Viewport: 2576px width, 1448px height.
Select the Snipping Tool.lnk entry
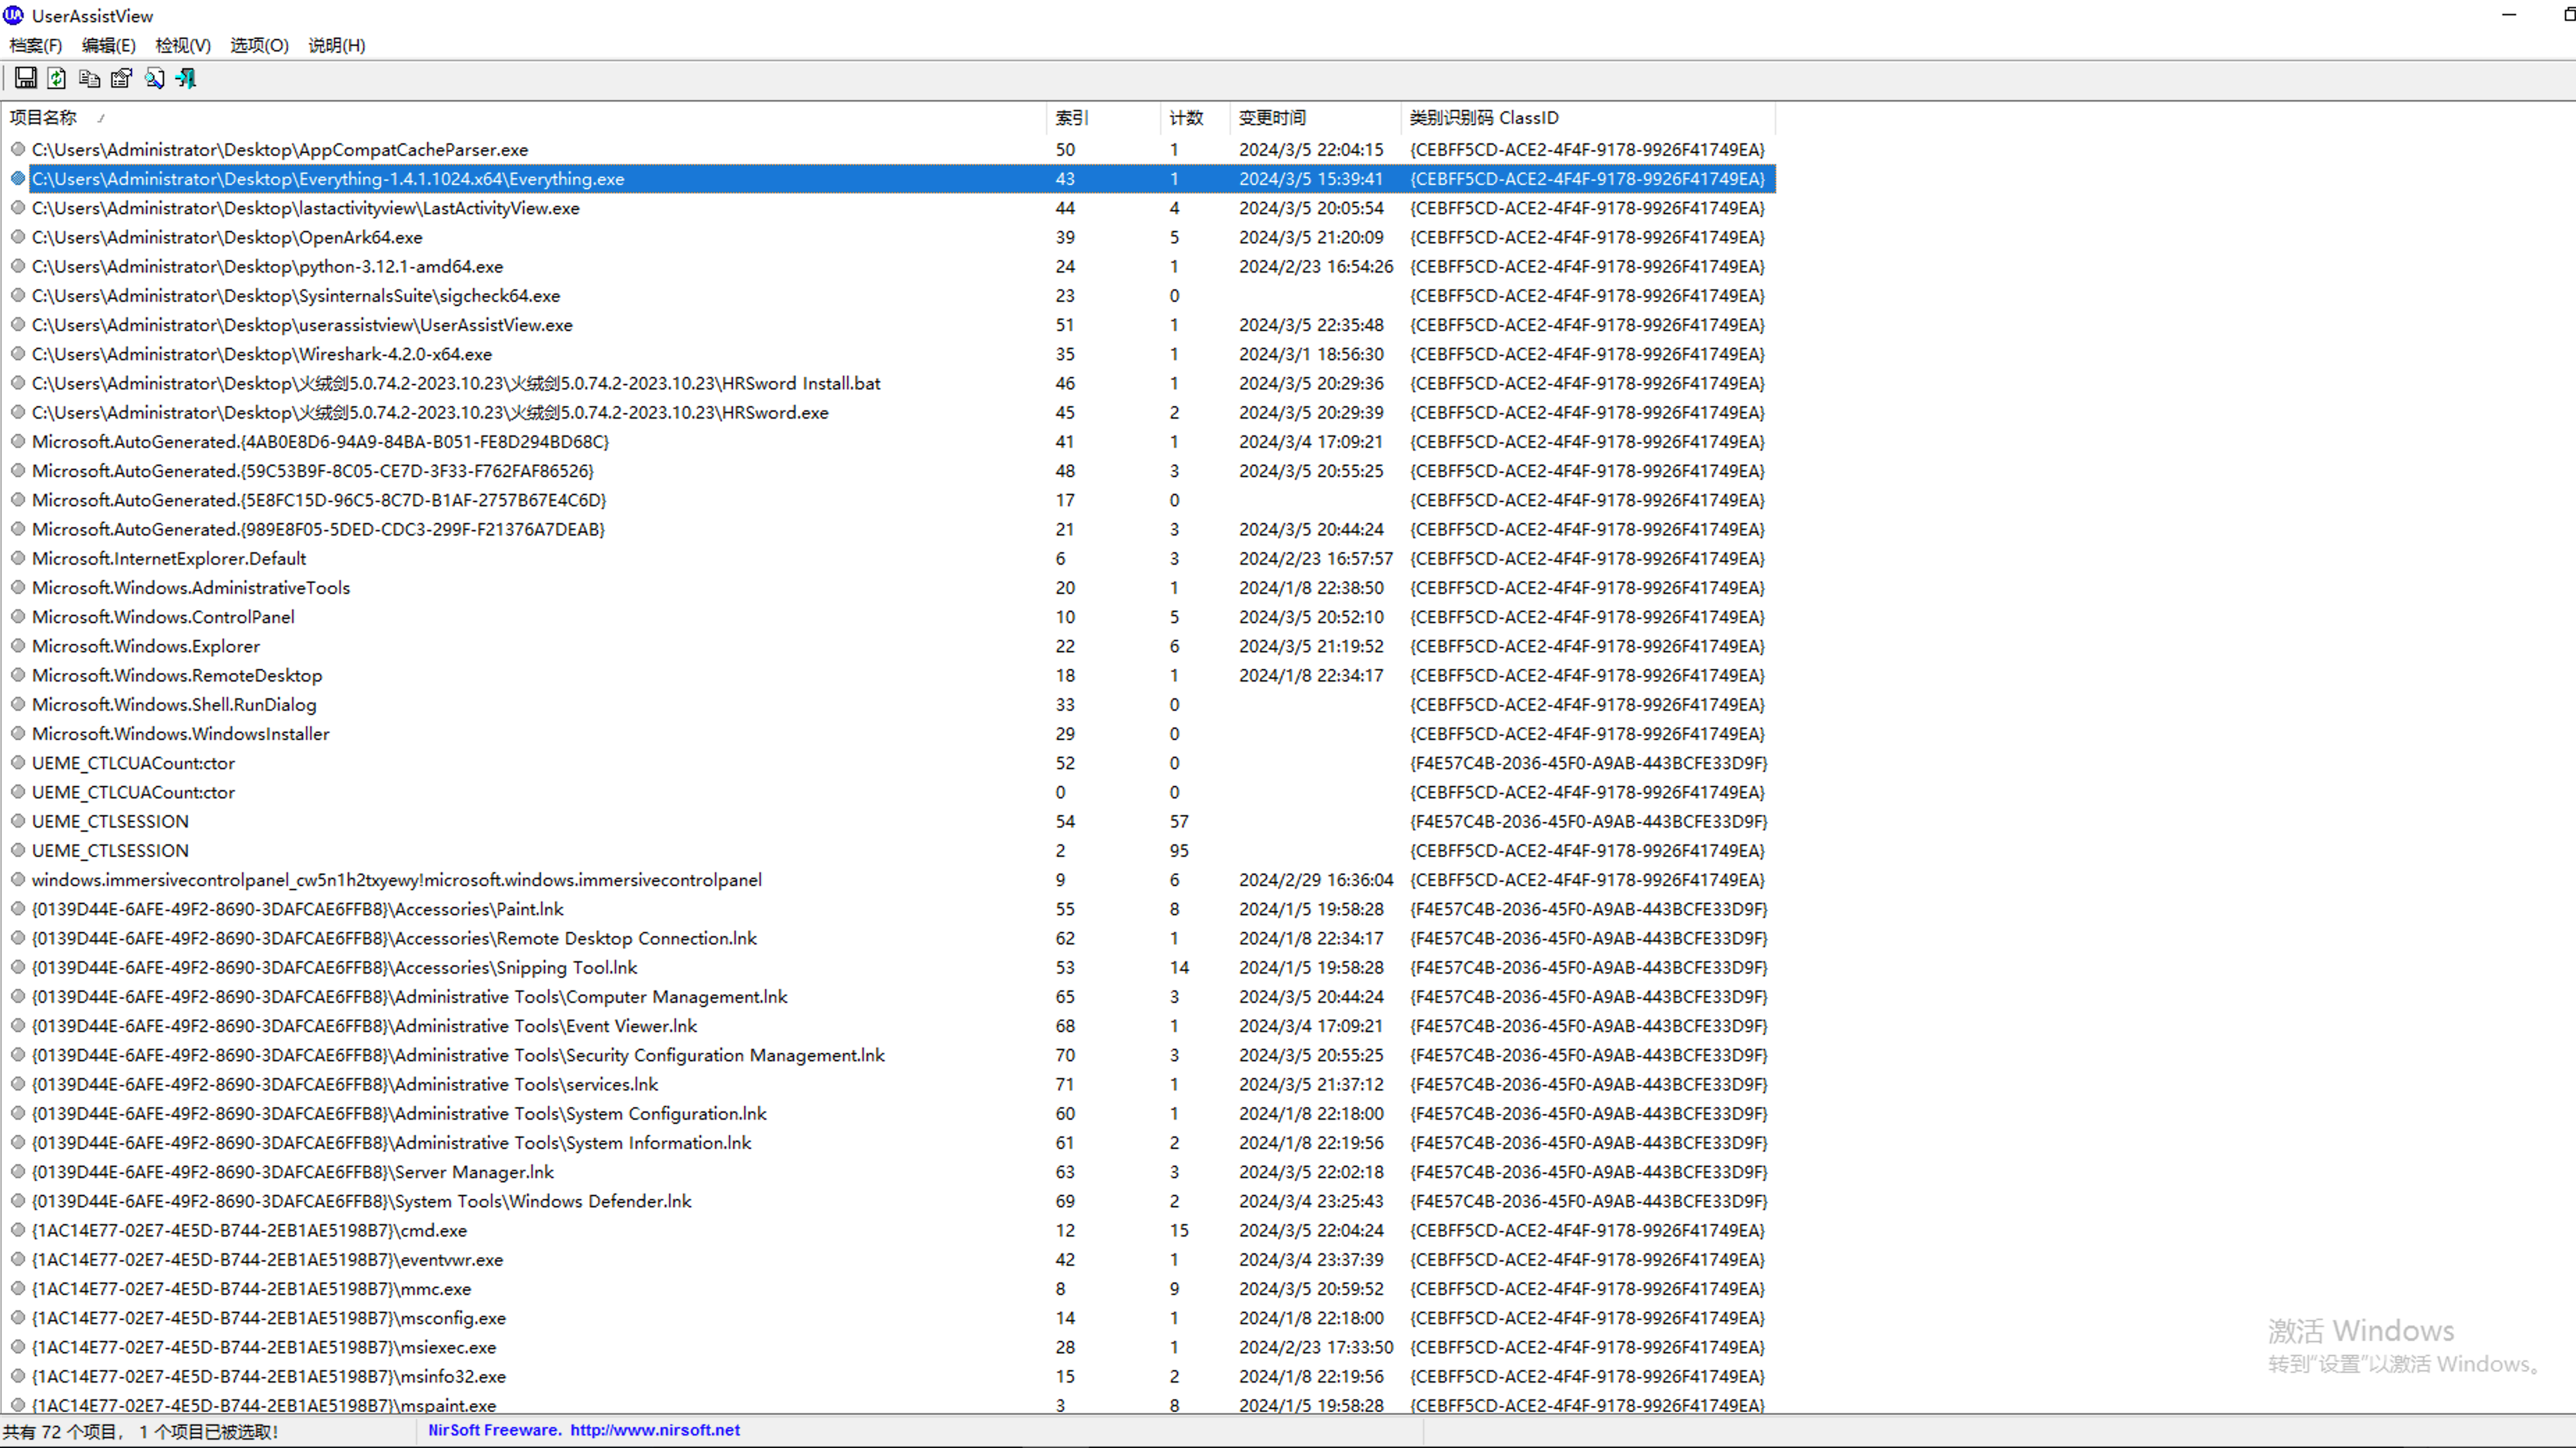point(334,967)
